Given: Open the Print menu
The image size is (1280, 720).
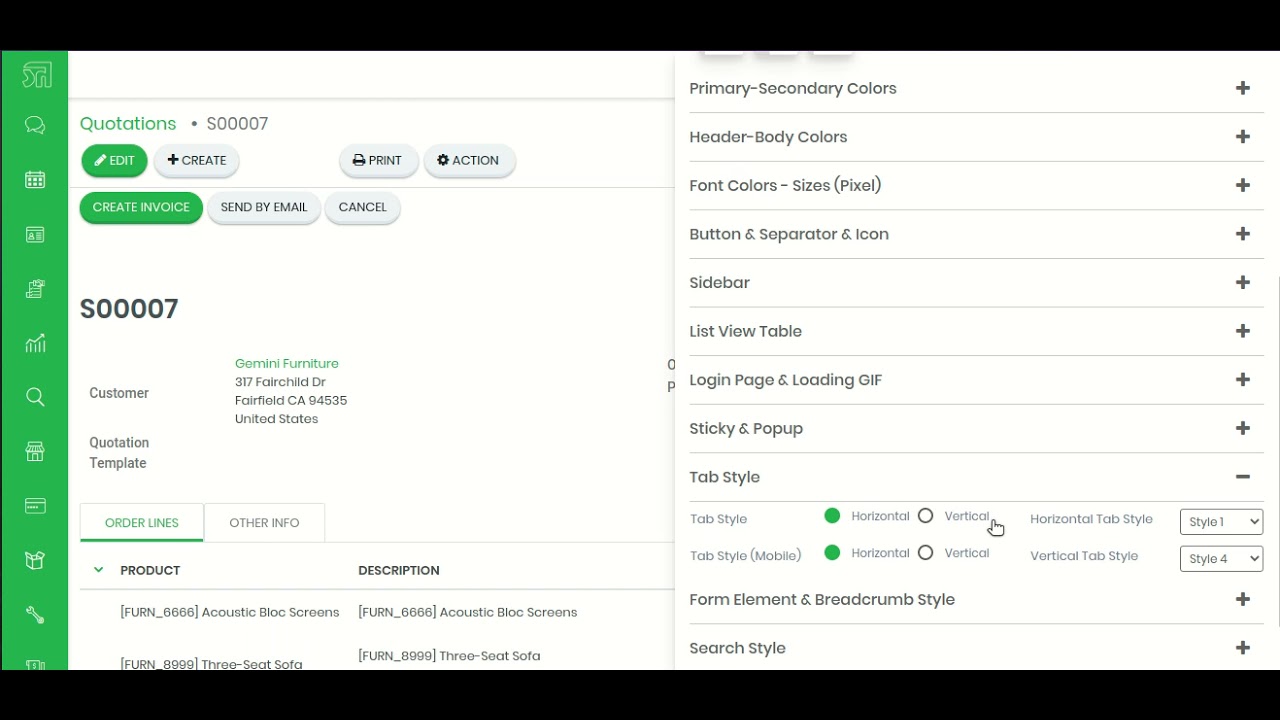Looking at the screenshot, I should click(x=377, y=160).
